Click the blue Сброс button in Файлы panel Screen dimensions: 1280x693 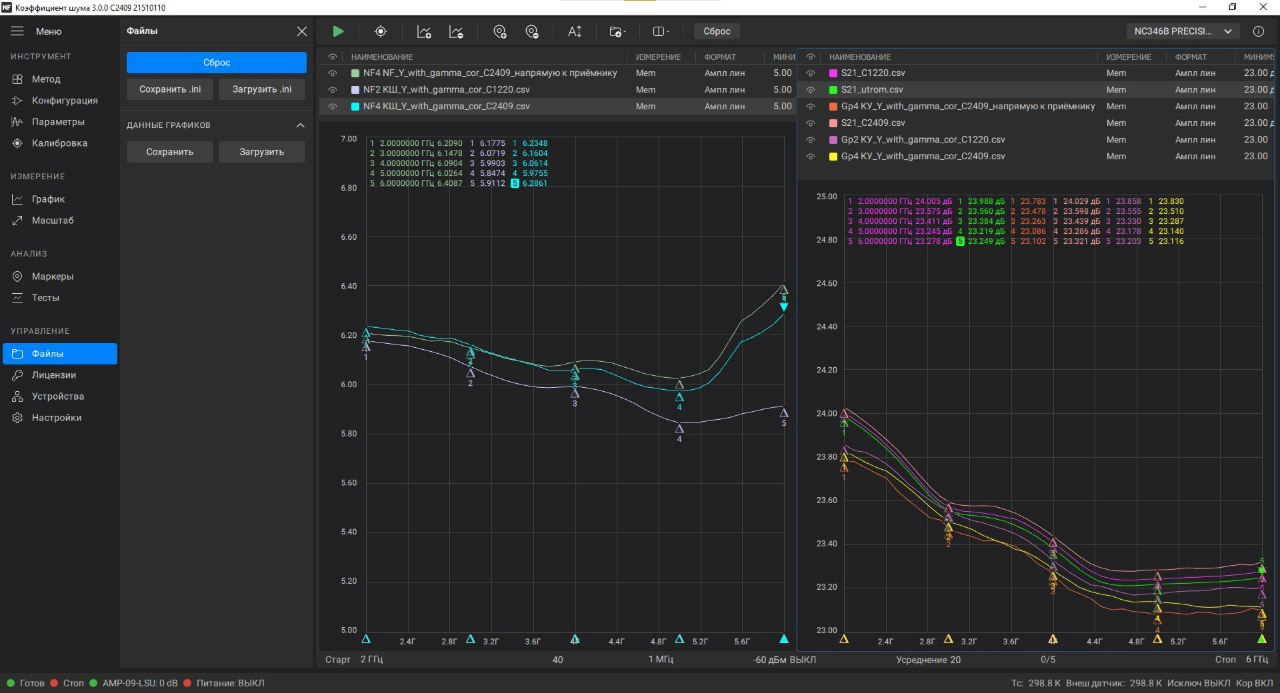click(x=216, y=62)
